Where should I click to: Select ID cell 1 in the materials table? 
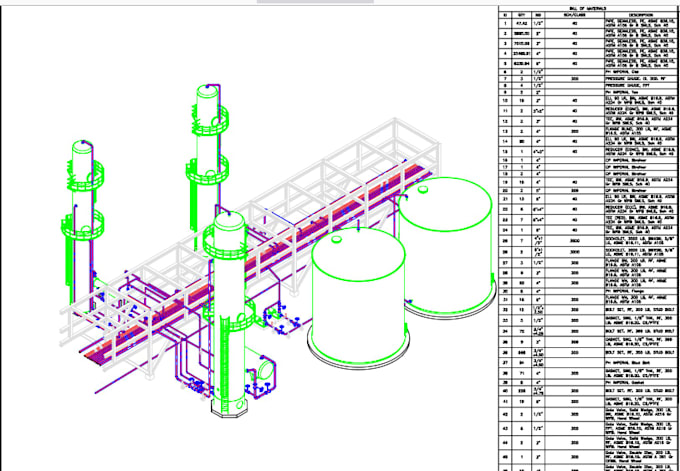click(x=504, y=24)
